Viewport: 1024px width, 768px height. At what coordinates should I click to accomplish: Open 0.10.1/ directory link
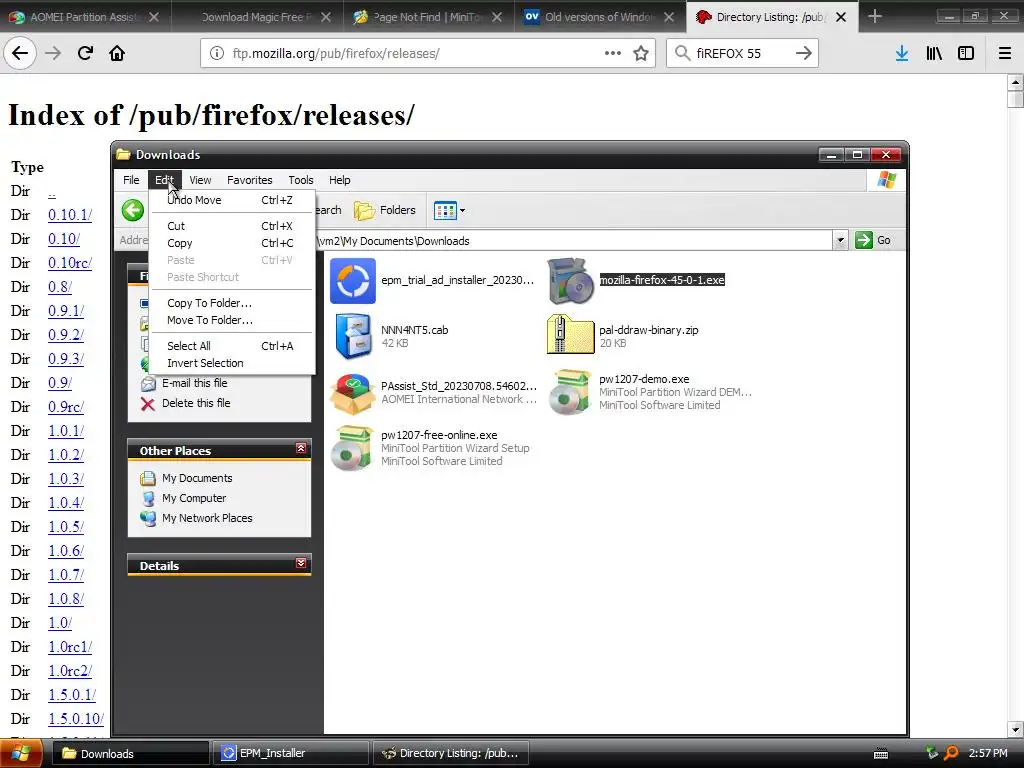click(70, 215)
